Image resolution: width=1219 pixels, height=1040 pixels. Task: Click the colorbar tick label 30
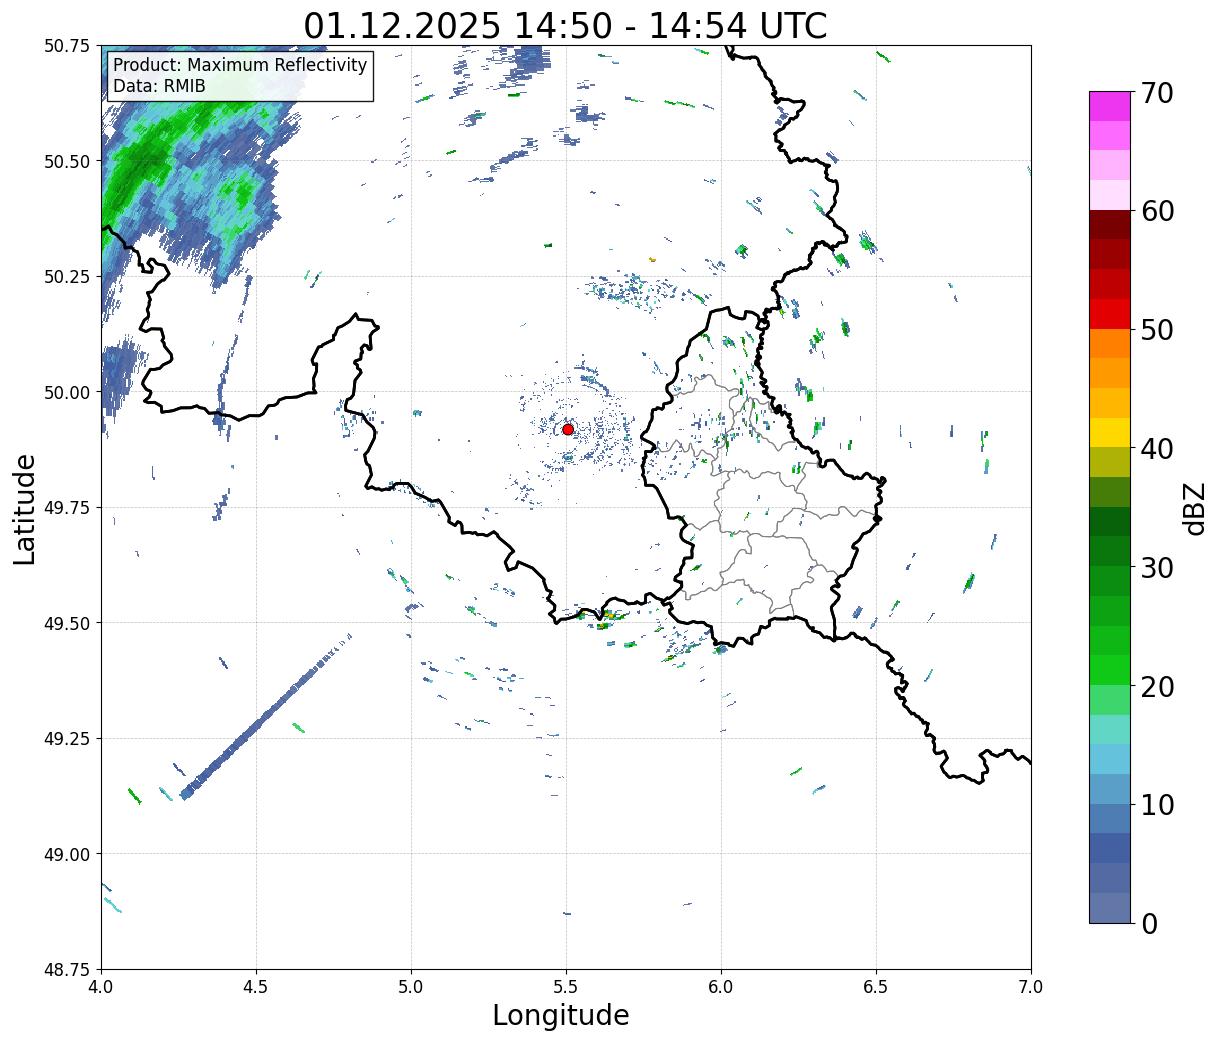(1156, 567)
